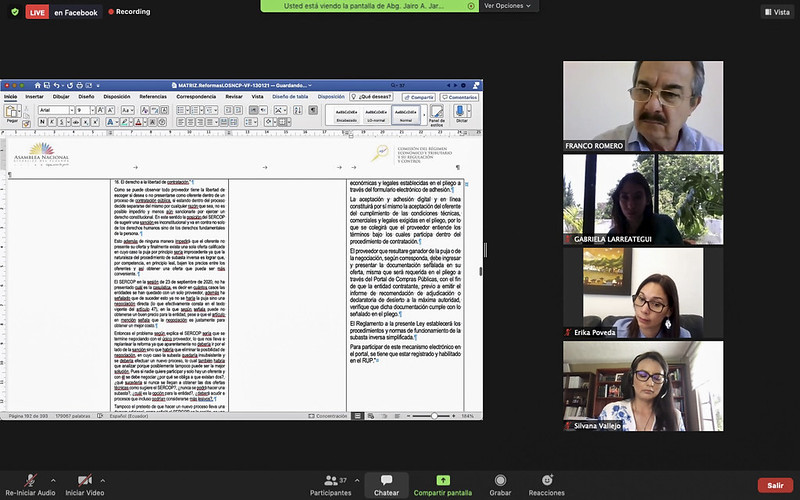The width and height of the screenshot is (800, 500).
Task: Open the Insertar ribbon tab
Action: [x=34, y=96]
